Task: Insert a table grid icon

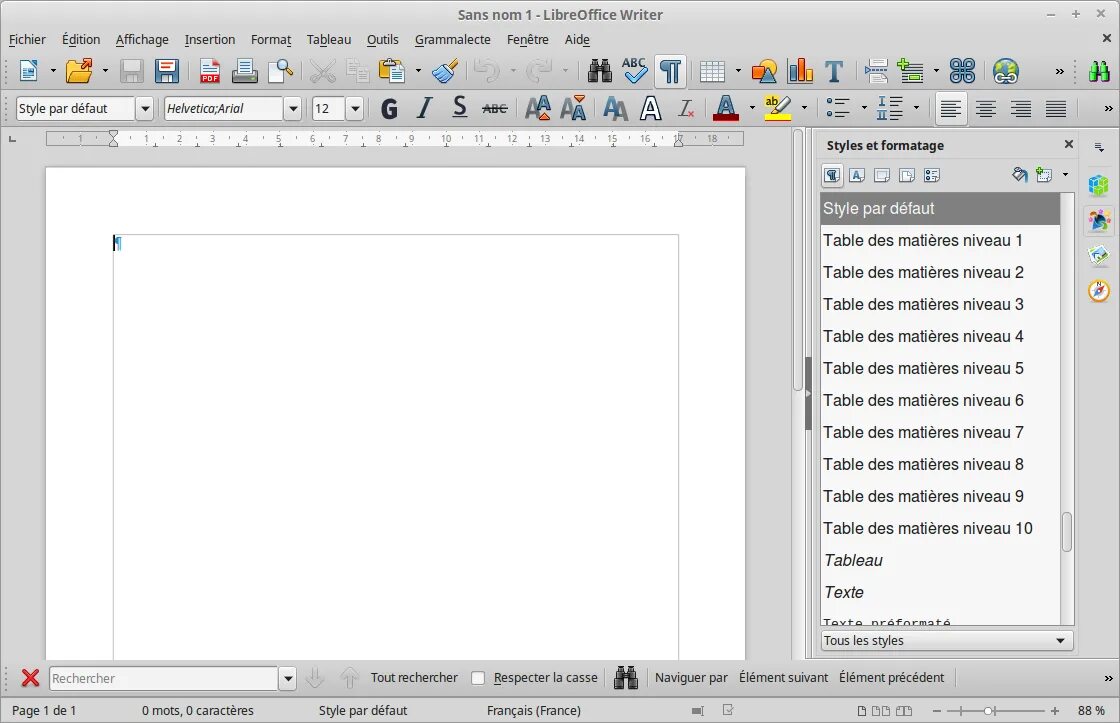Action: pos(712,71)
